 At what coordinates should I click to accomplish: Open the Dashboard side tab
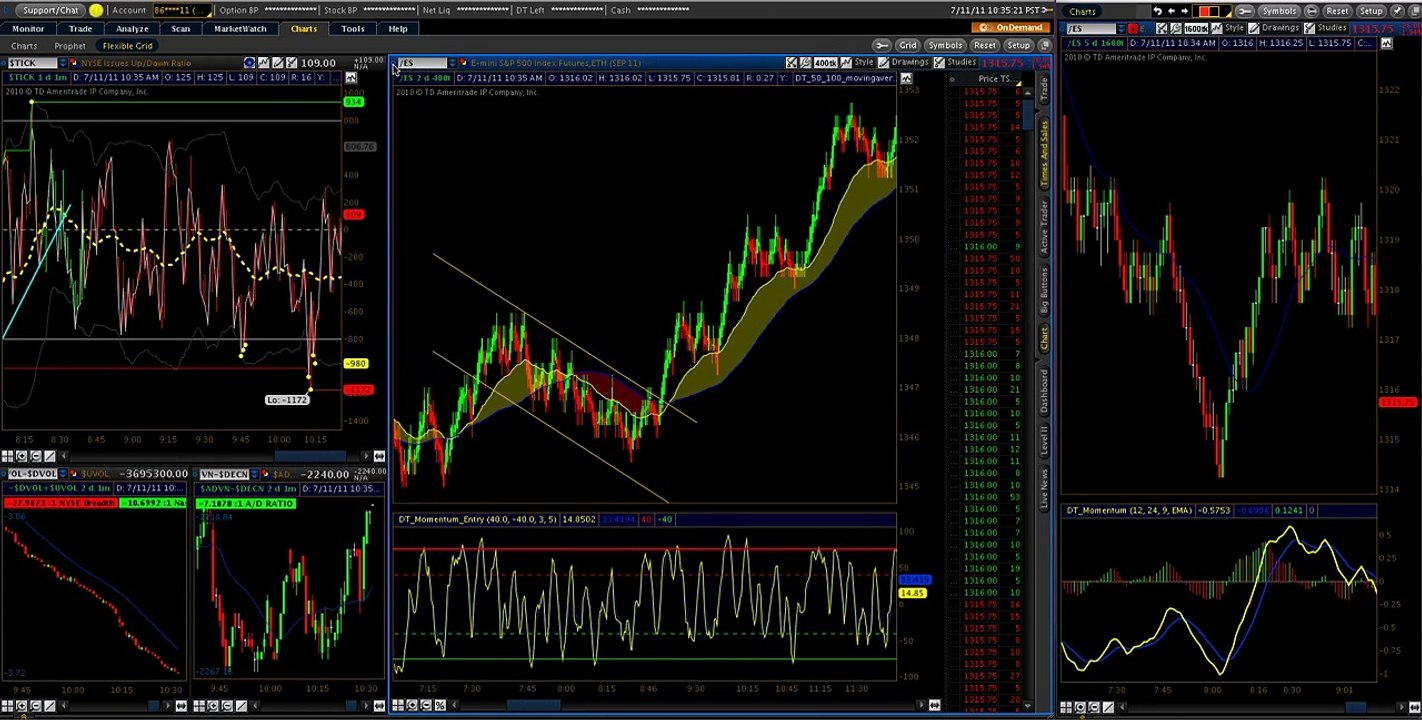(1044, 391)
